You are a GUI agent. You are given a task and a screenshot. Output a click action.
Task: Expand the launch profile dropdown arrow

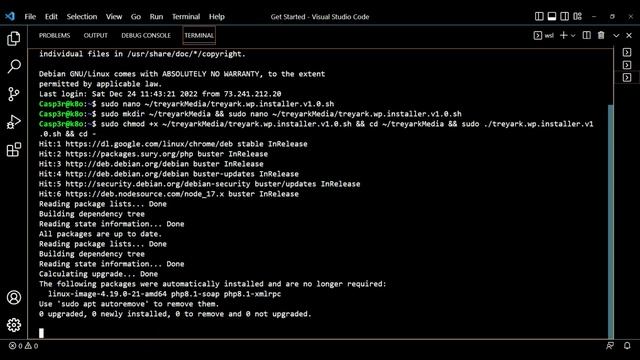573,36
